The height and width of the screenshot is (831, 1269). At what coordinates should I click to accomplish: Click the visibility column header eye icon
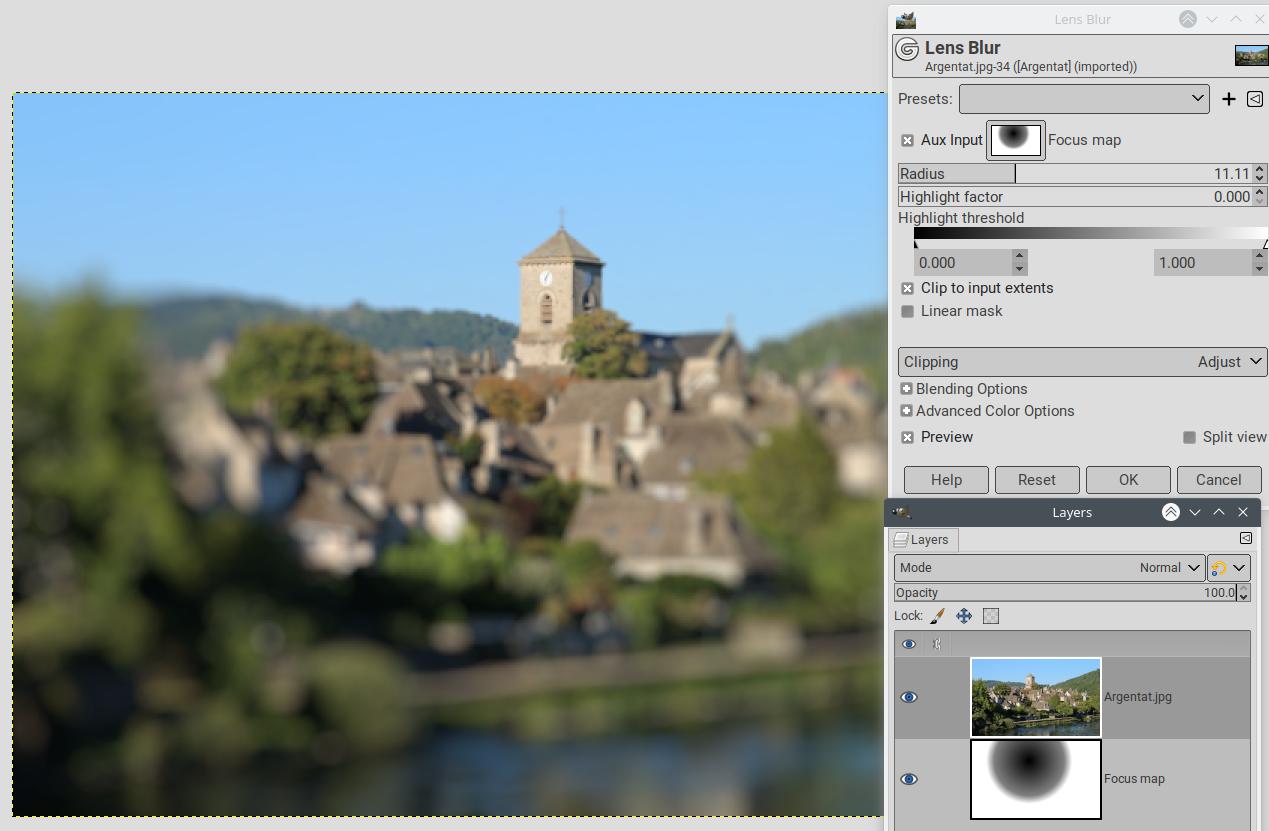[x=909, y=644]
